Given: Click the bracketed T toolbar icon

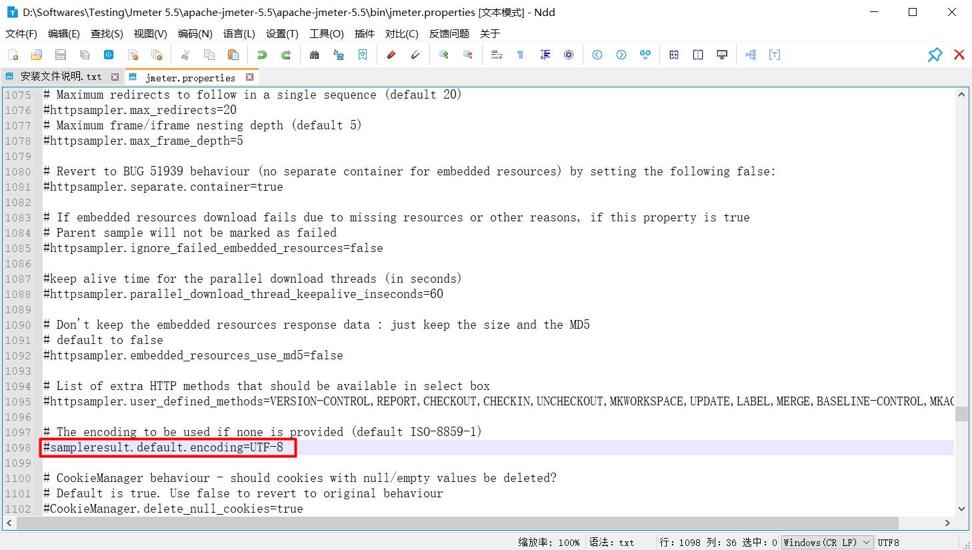Looking at the screenshot, I should click(775, 55).
